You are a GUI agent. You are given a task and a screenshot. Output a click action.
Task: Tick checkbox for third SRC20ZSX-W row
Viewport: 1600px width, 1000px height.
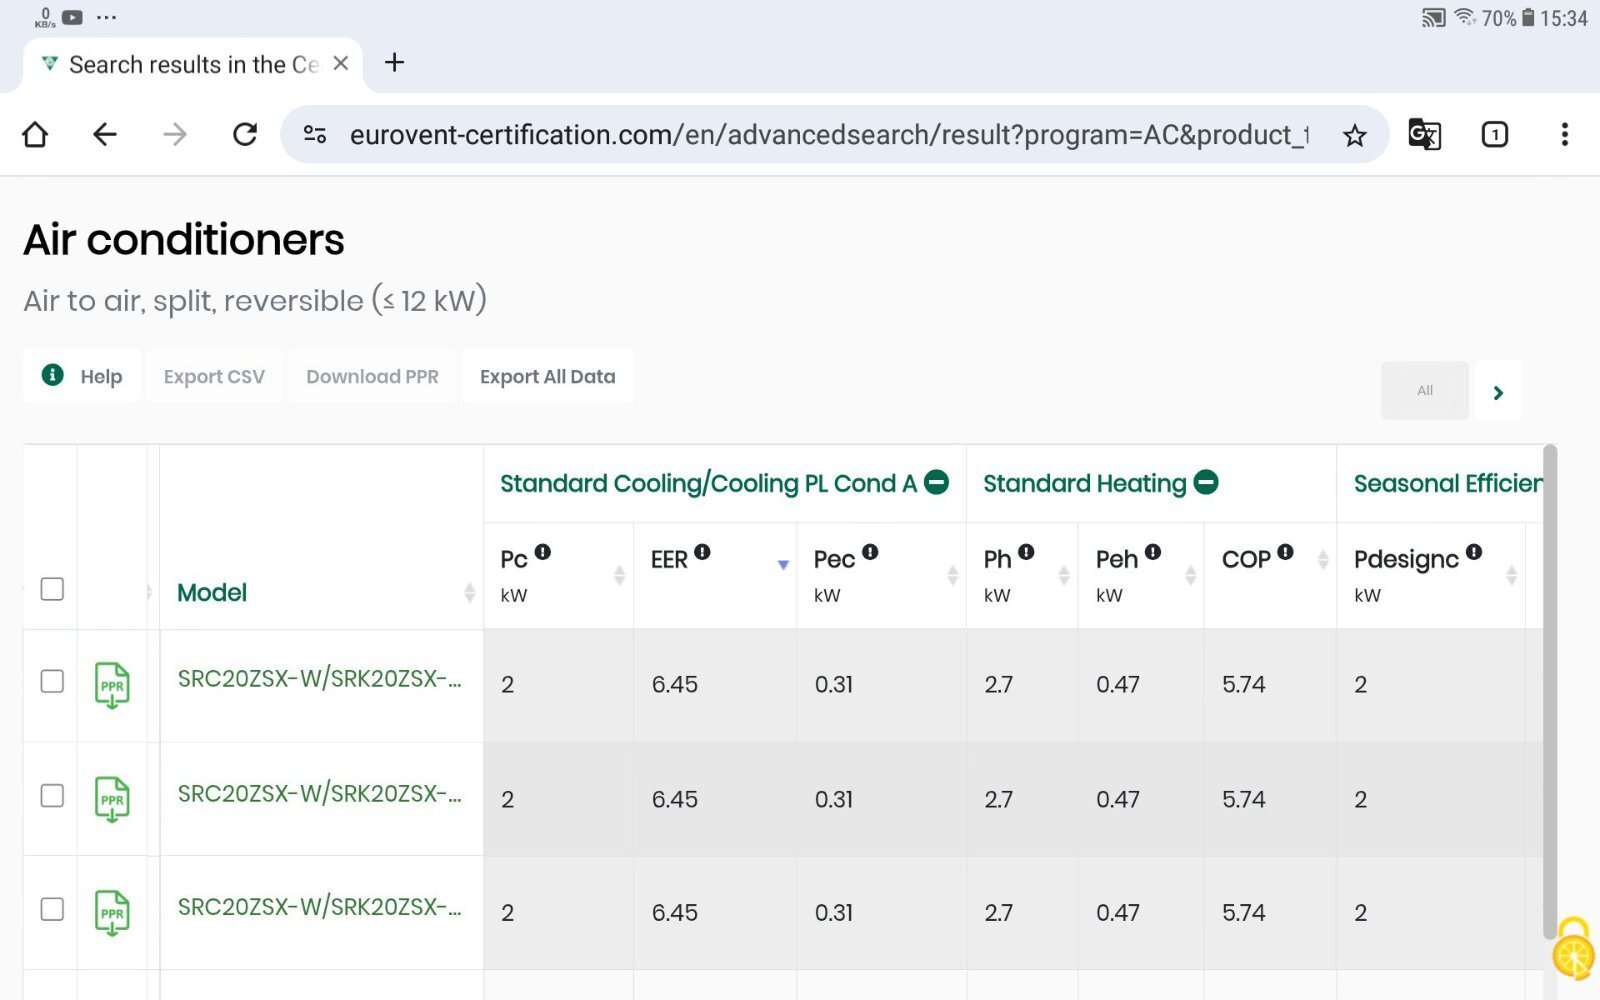(52, 909)
